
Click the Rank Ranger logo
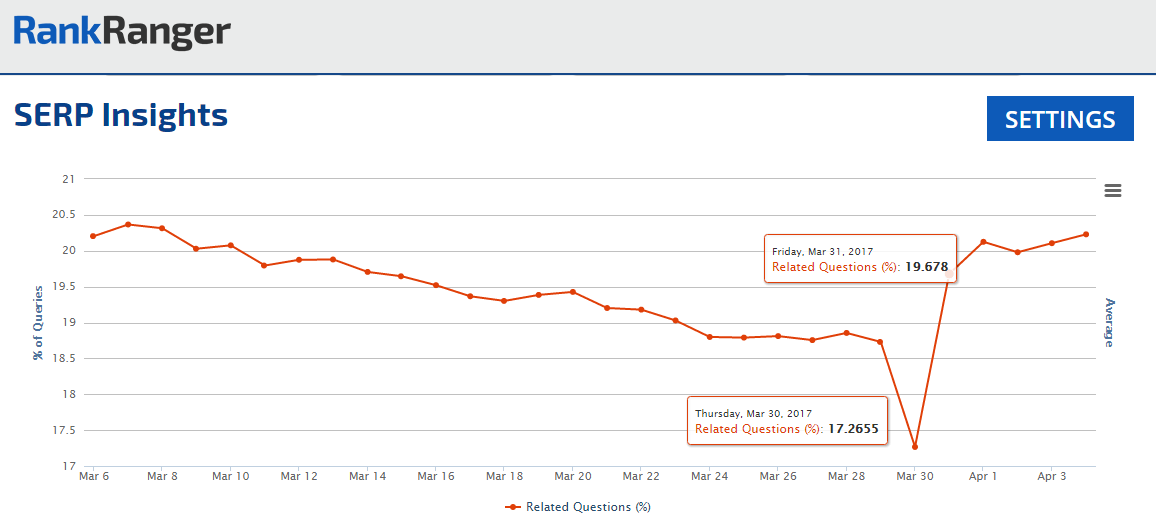tap(122, 32)
